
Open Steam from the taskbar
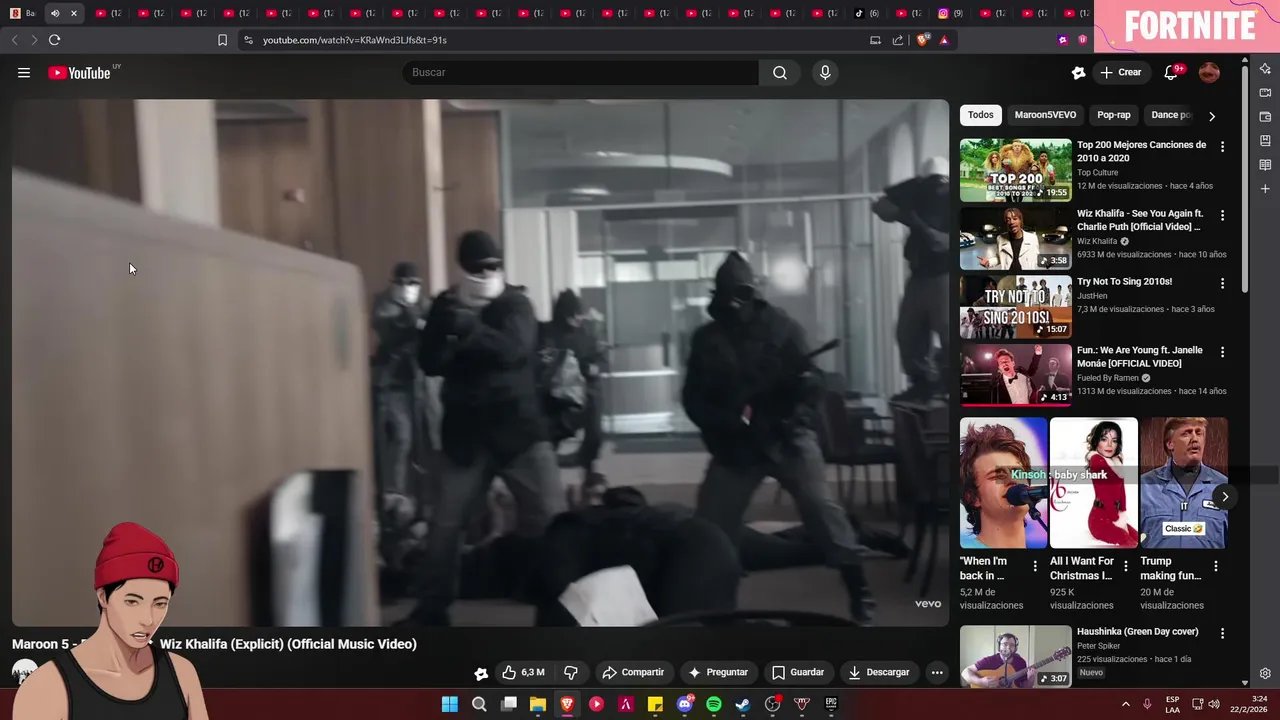[x=743, y=704]
